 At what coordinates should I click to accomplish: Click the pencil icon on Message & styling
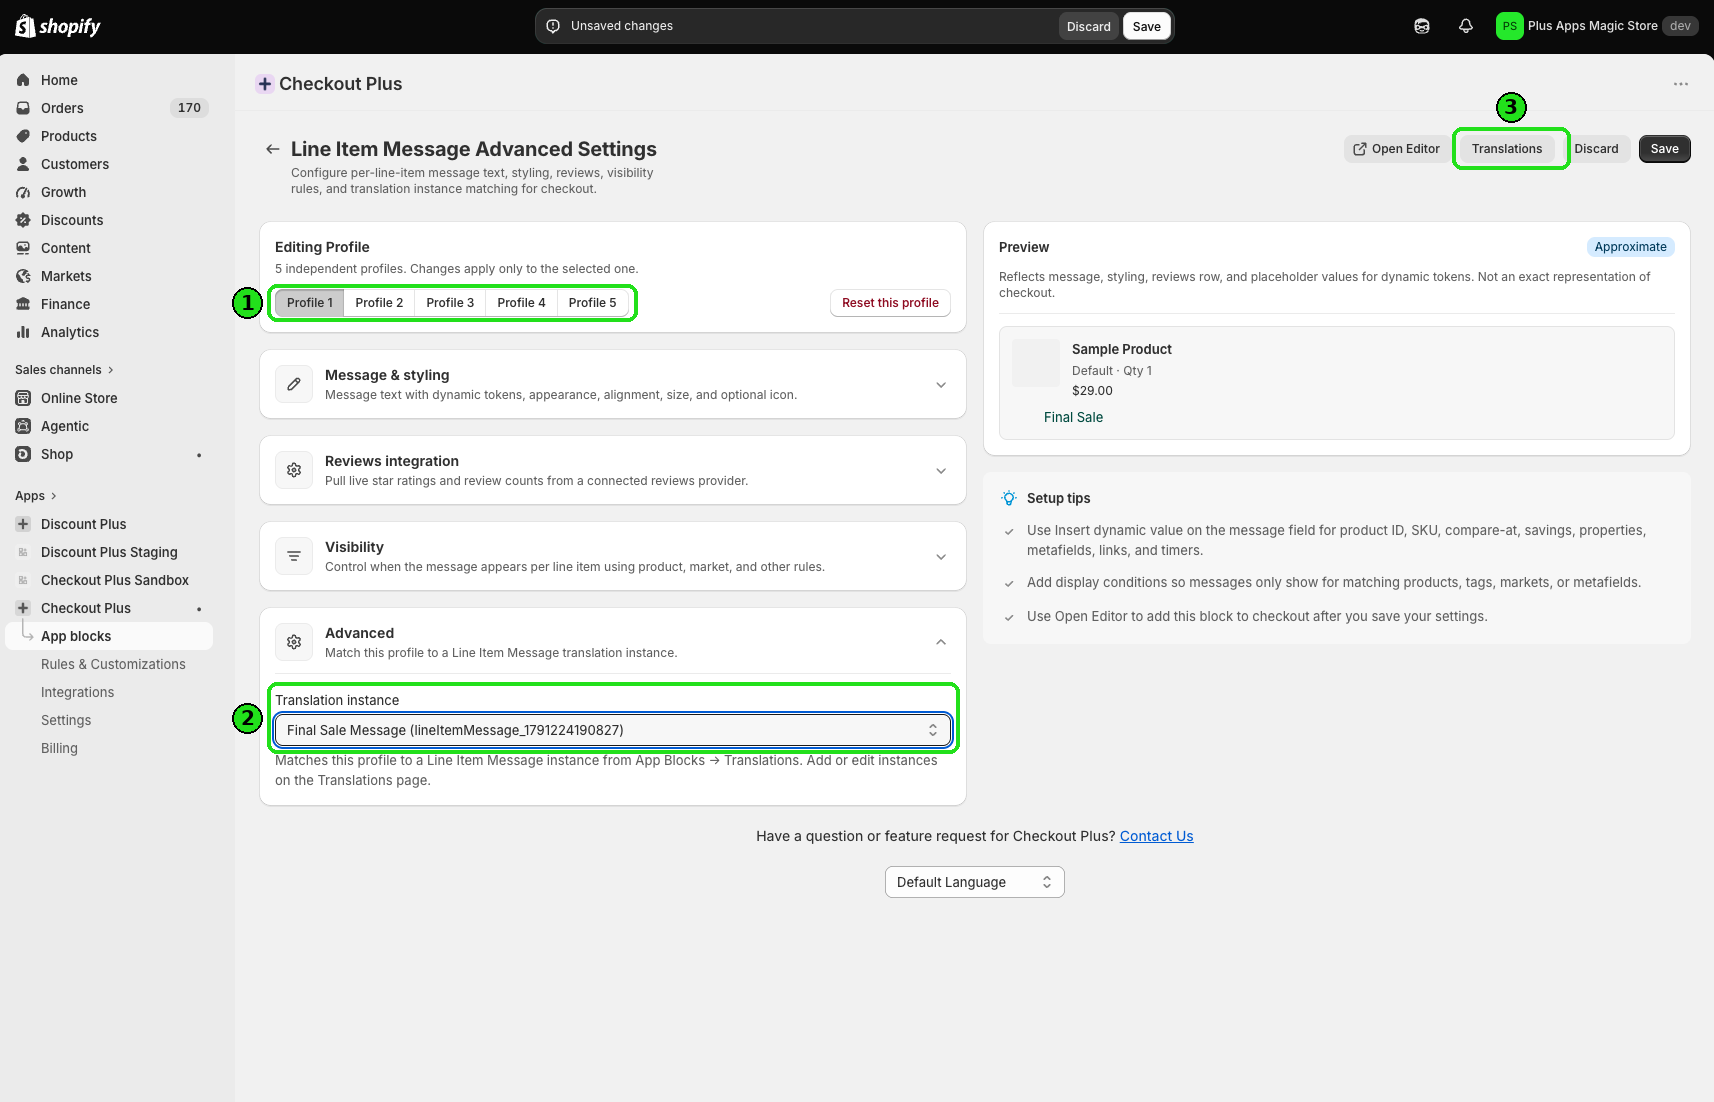pyautogui.click(x=294, y=384)
